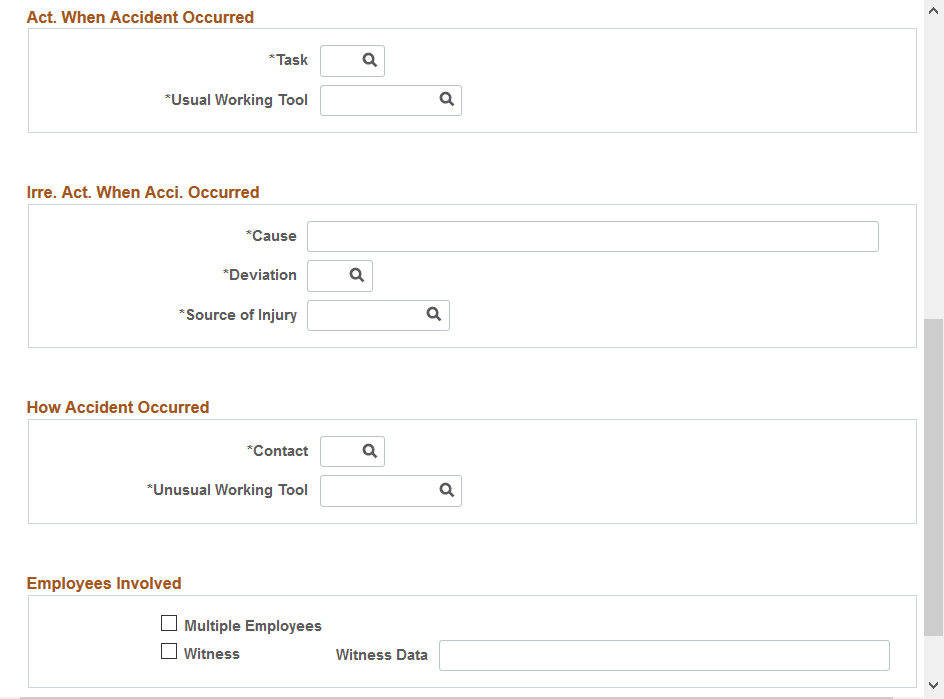Click the scrollbar up arrow
Screen dimensions: 944x699
point(934,10)
